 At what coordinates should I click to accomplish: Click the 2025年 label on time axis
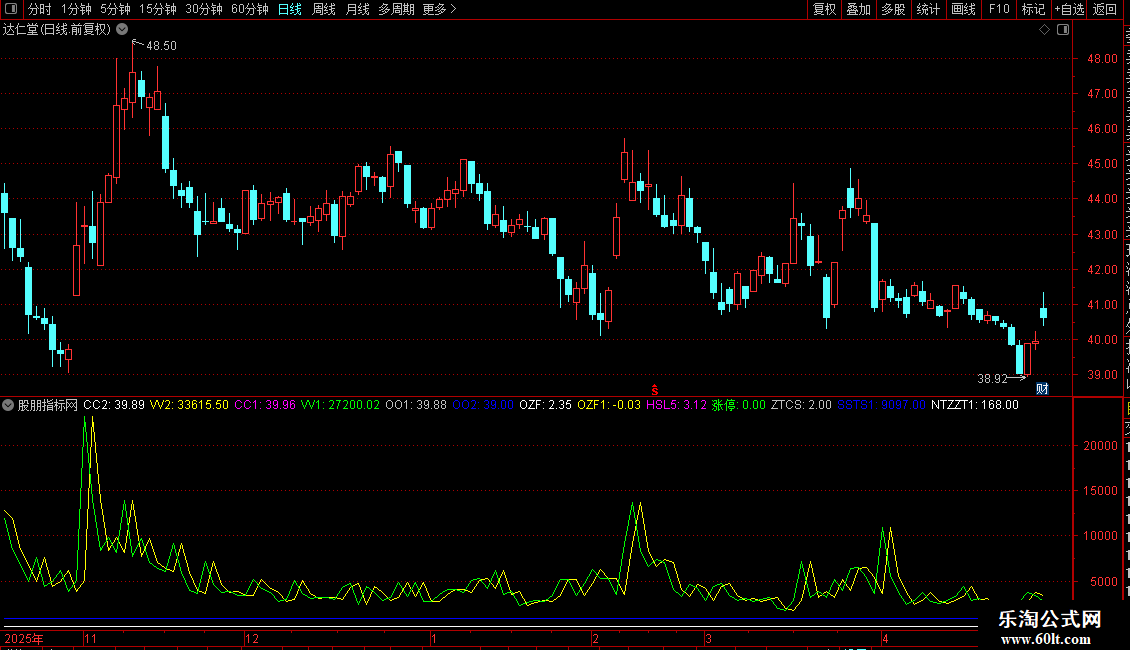pos(24,638)
